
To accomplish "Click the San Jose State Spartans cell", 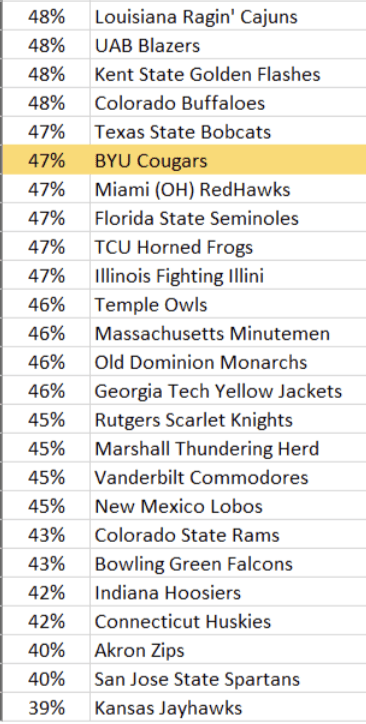I will point(228,678).
